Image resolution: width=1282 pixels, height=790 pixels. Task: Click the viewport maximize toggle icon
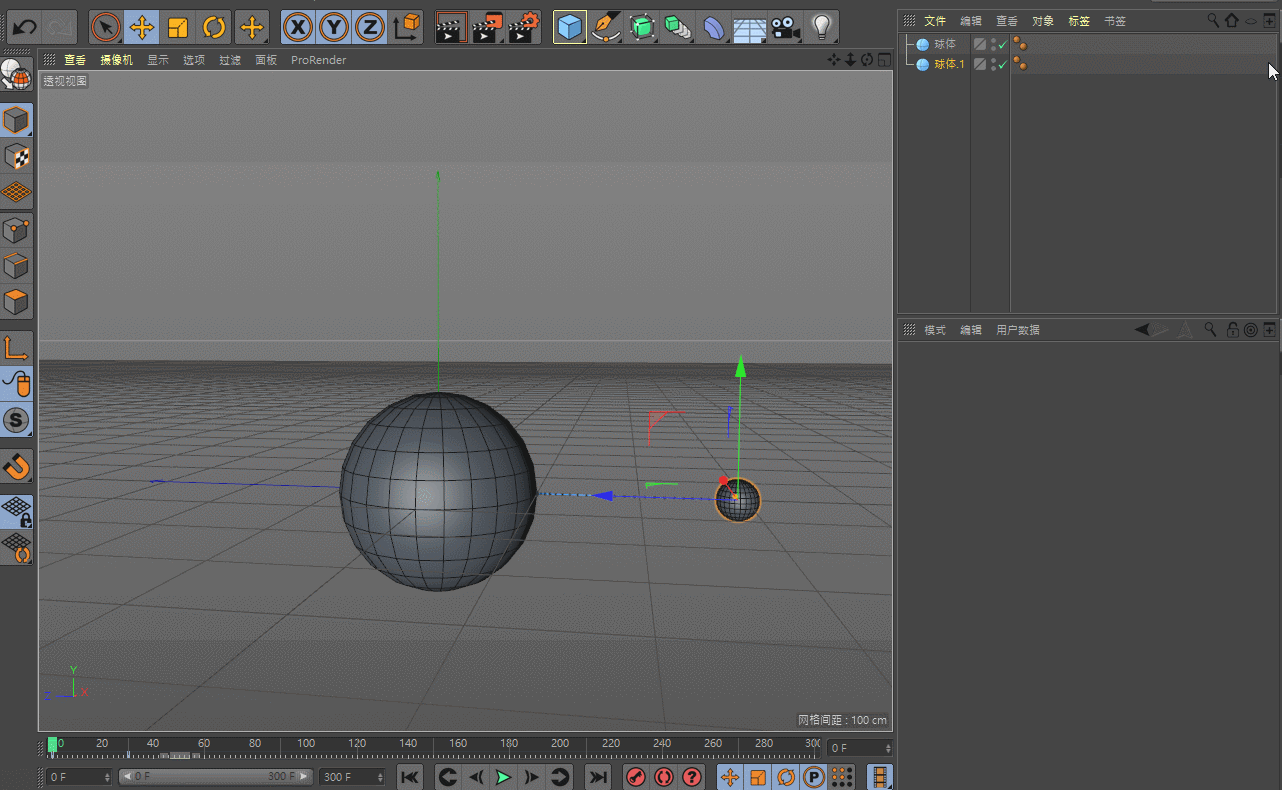click(x=884, y=60)
